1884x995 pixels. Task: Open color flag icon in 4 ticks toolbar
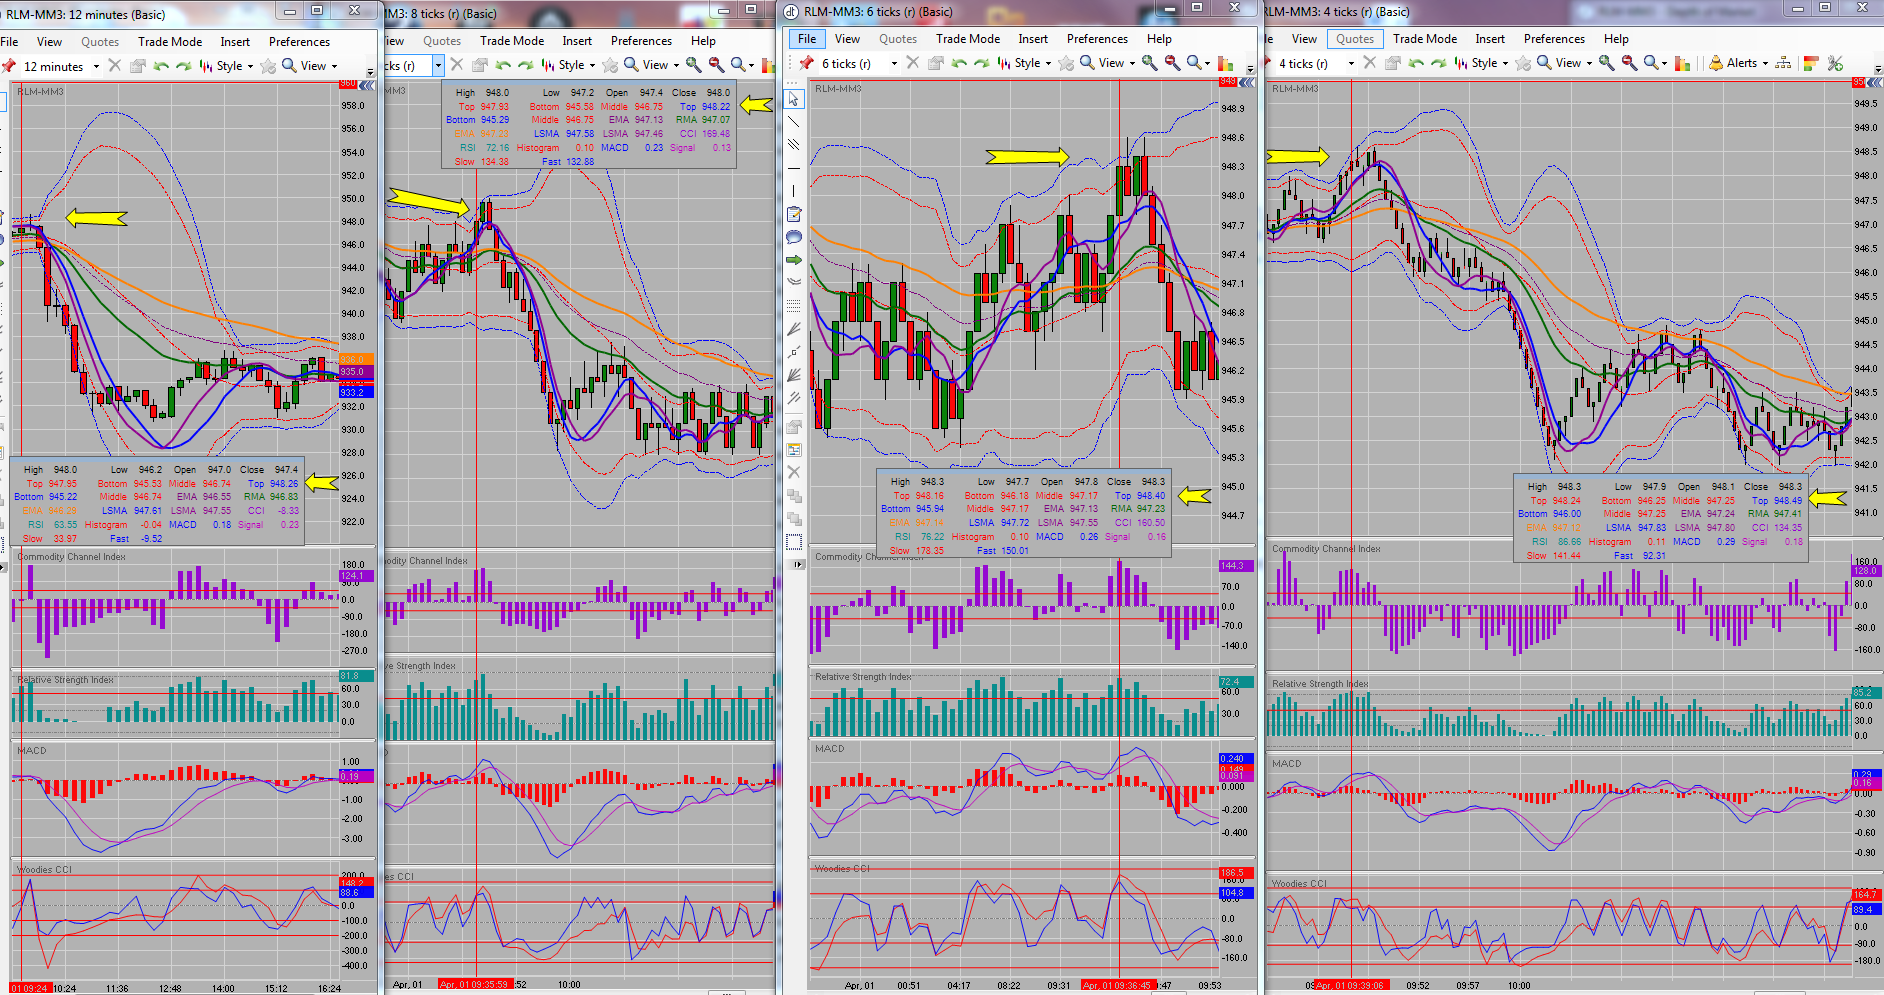[x=1810, y=63]
